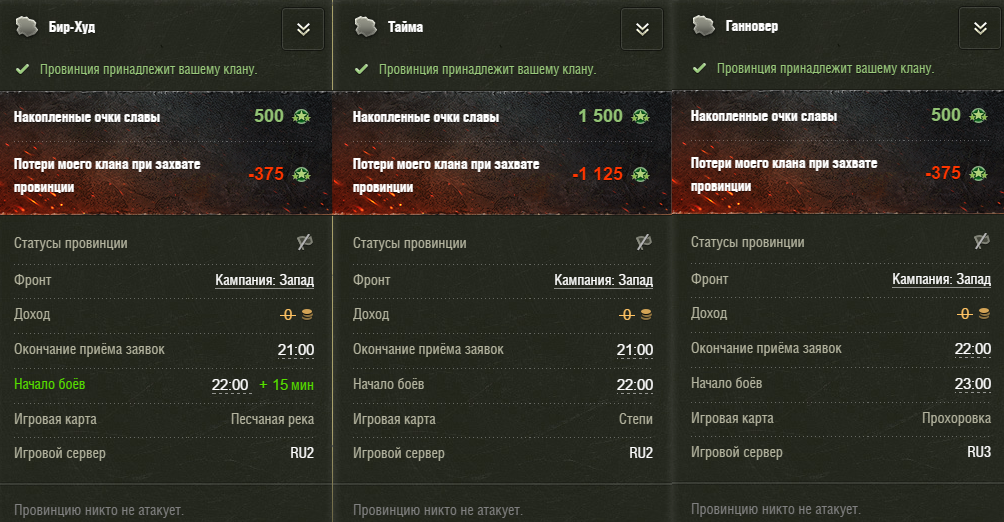Image resolution: width=1004 pixels, height=522 pixels.
Task: Expand the Ганновер province panel chevron
Action: tap(980, 28)
